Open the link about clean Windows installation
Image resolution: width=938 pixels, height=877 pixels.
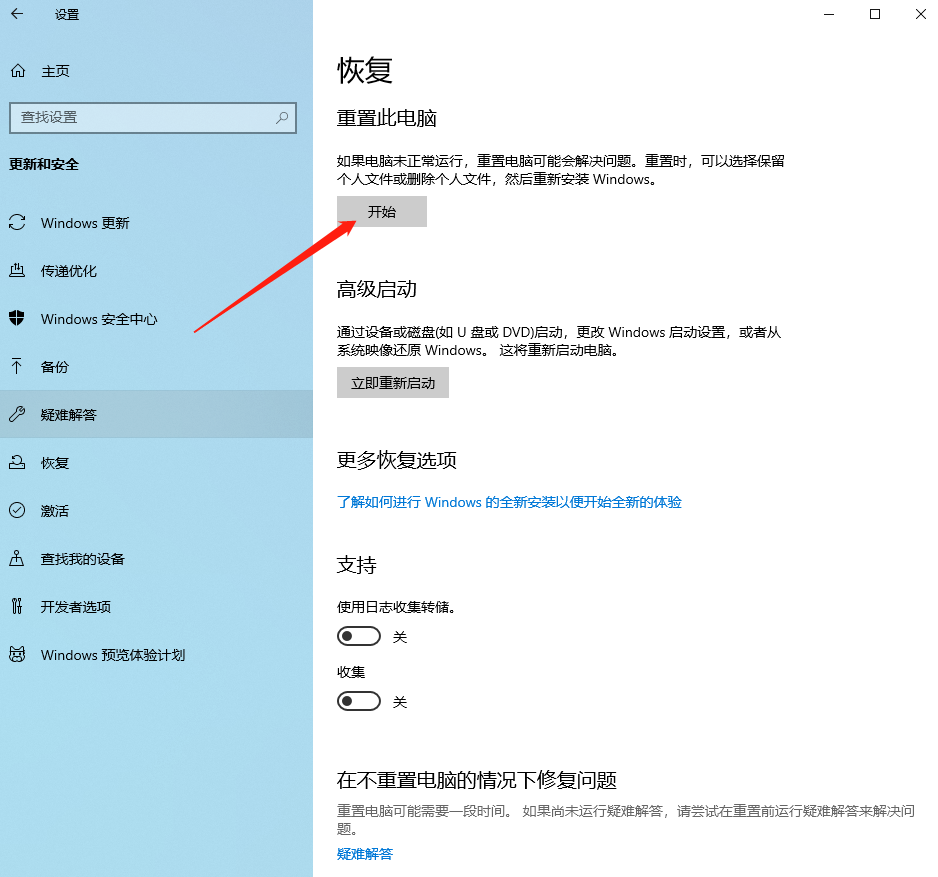509,502
